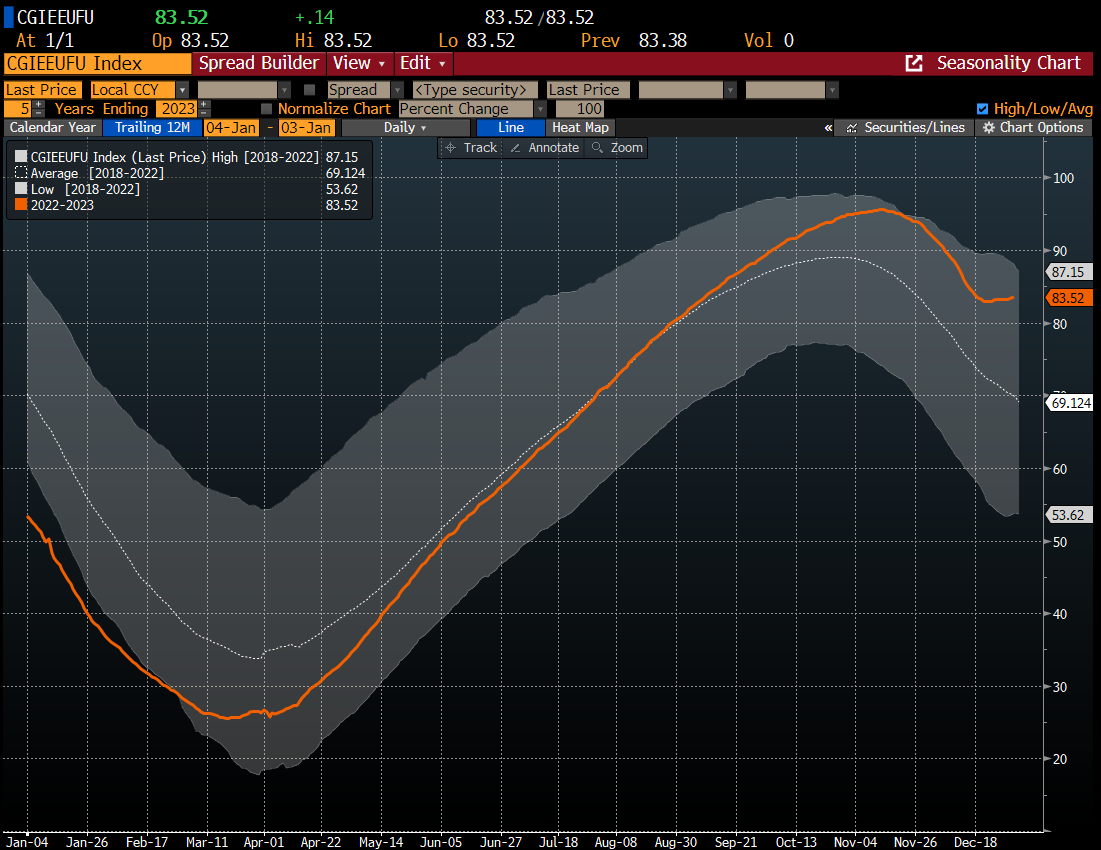Click the orange 2022-2023 legend swatch
This screenshot has height=850, width=1101.
21,204
